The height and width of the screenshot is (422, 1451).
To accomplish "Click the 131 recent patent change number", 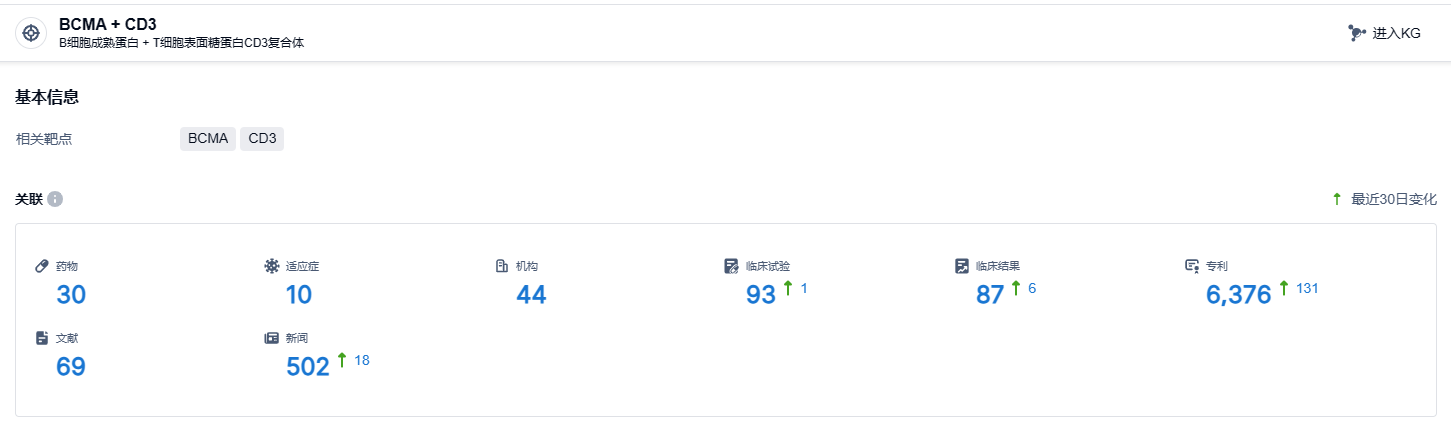I will [1307, 289].
